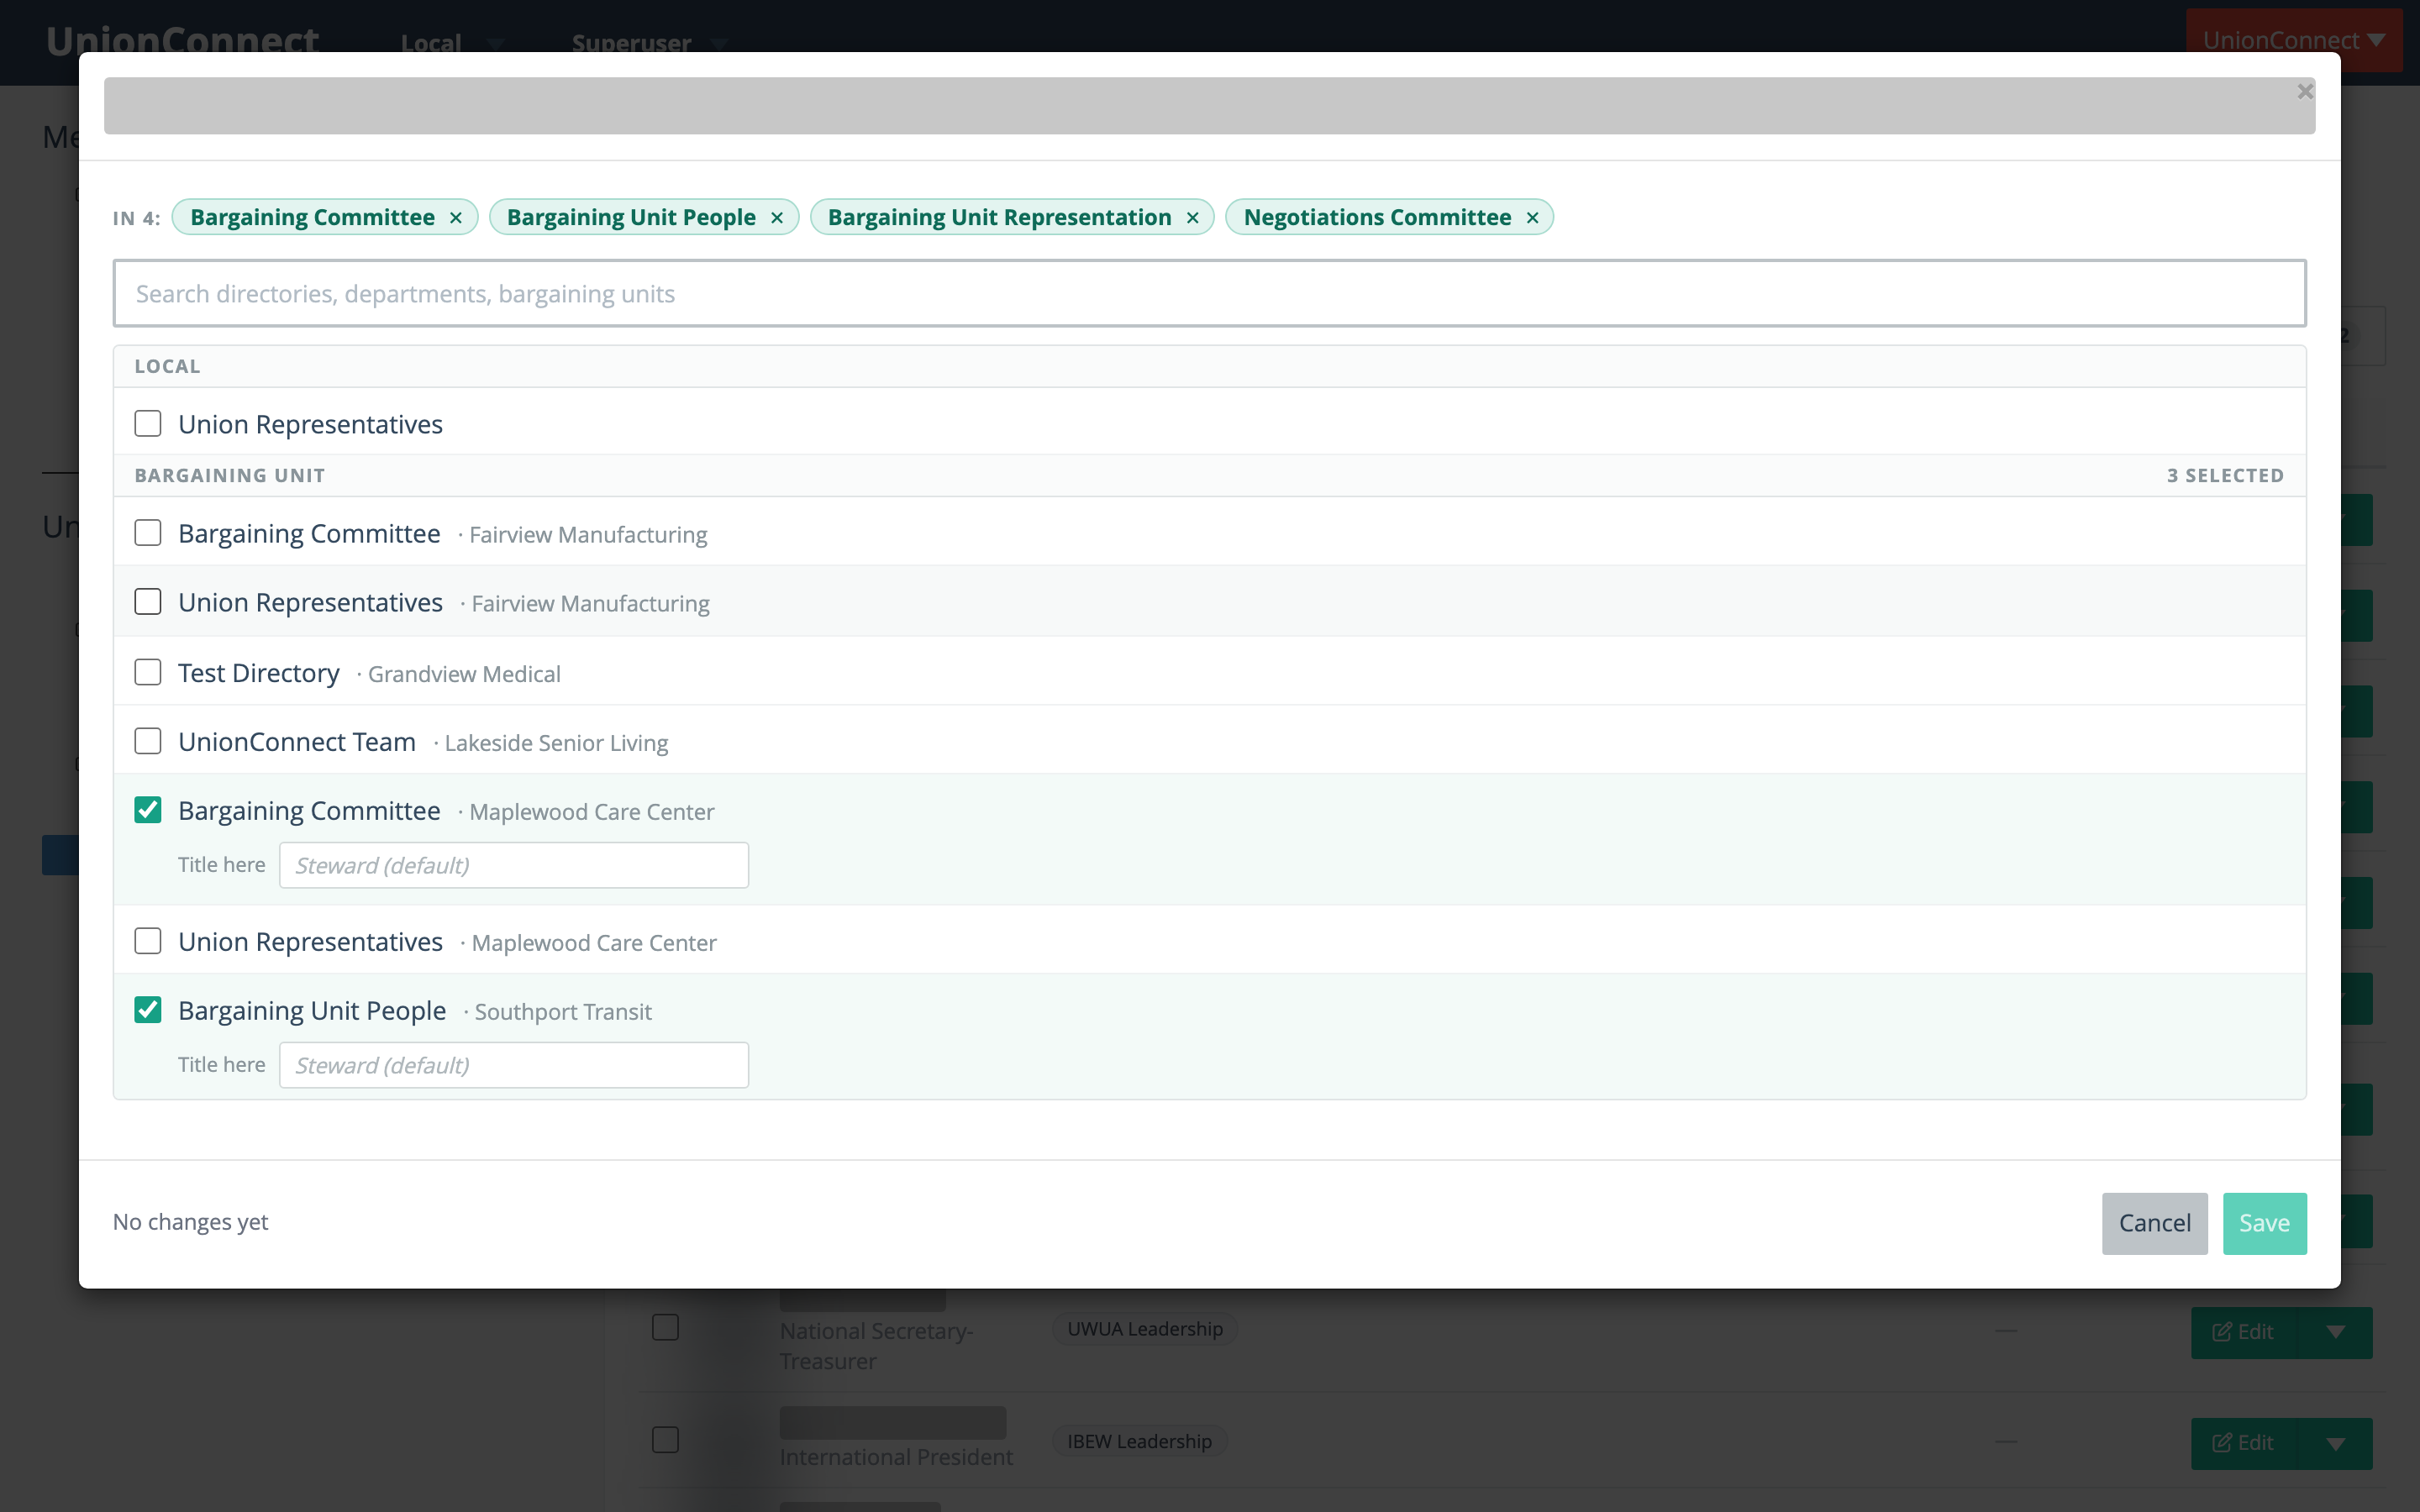Click the IBEW Leadership tag
Screen dimensions: 2420x1512
(x=1139, y=1441)
